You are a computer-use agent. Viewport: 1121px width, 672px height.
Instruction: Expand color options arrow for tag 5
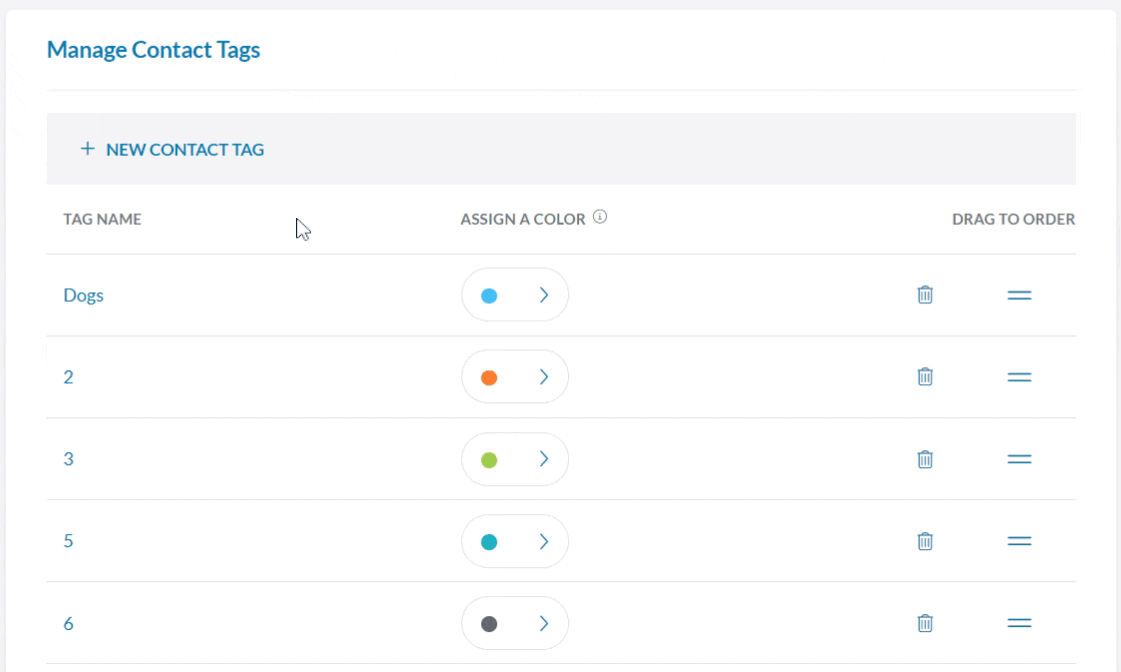[x=544, y=541]
